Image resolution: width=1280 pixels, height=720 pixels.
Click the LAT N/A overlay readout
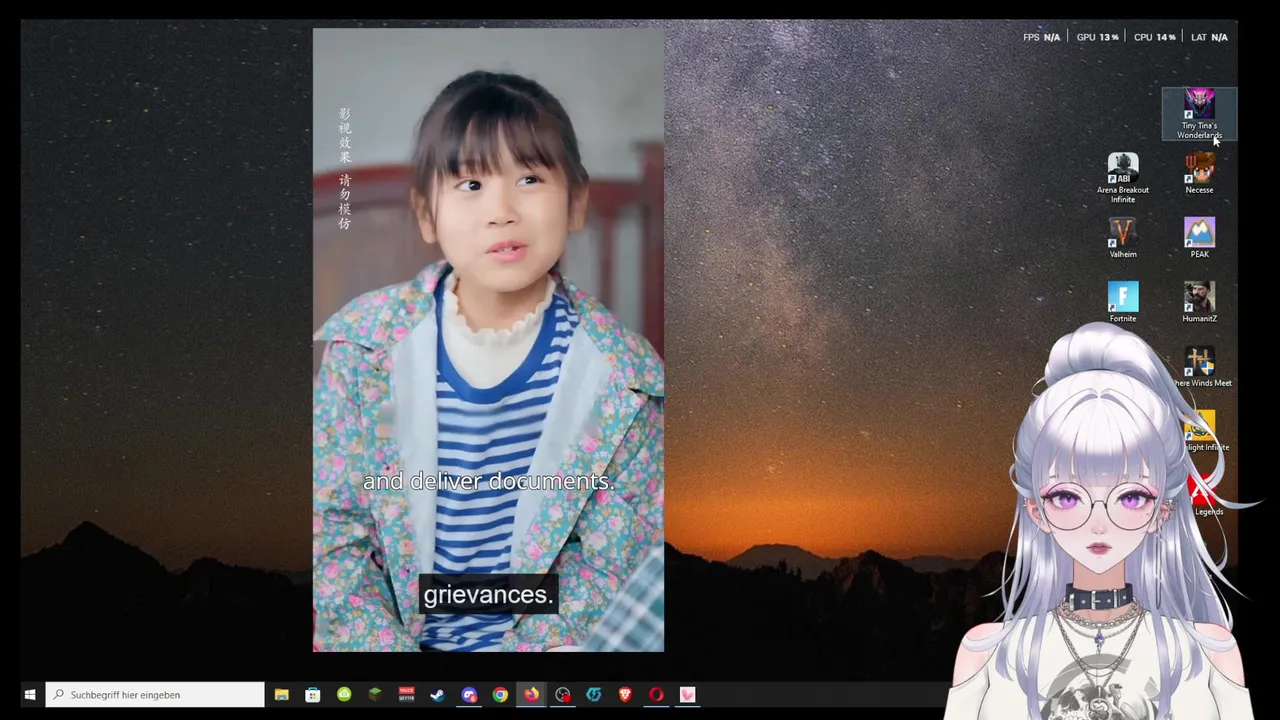1209,37
